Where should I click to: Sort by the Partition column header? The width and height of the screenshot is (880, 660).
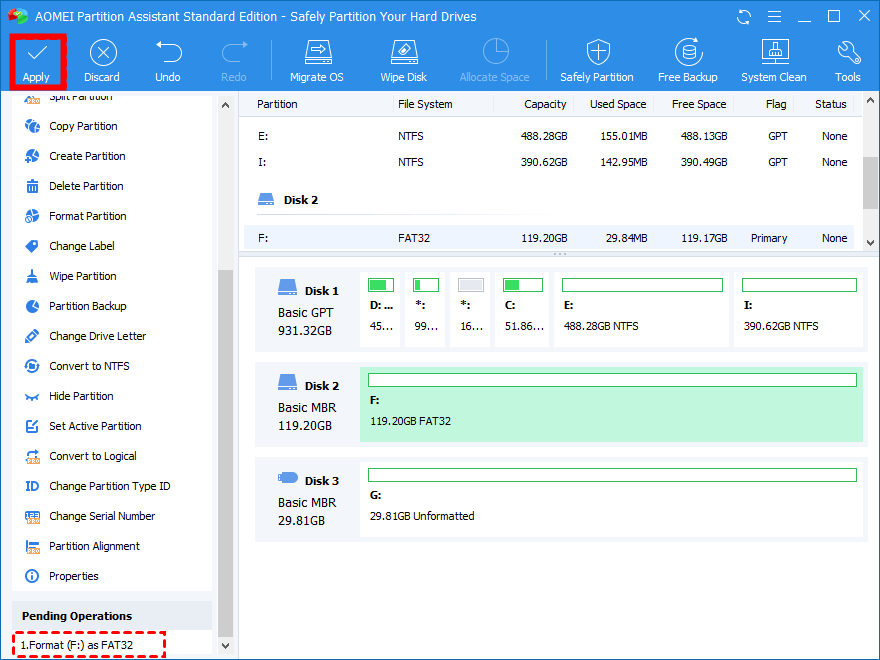[277, 104]
